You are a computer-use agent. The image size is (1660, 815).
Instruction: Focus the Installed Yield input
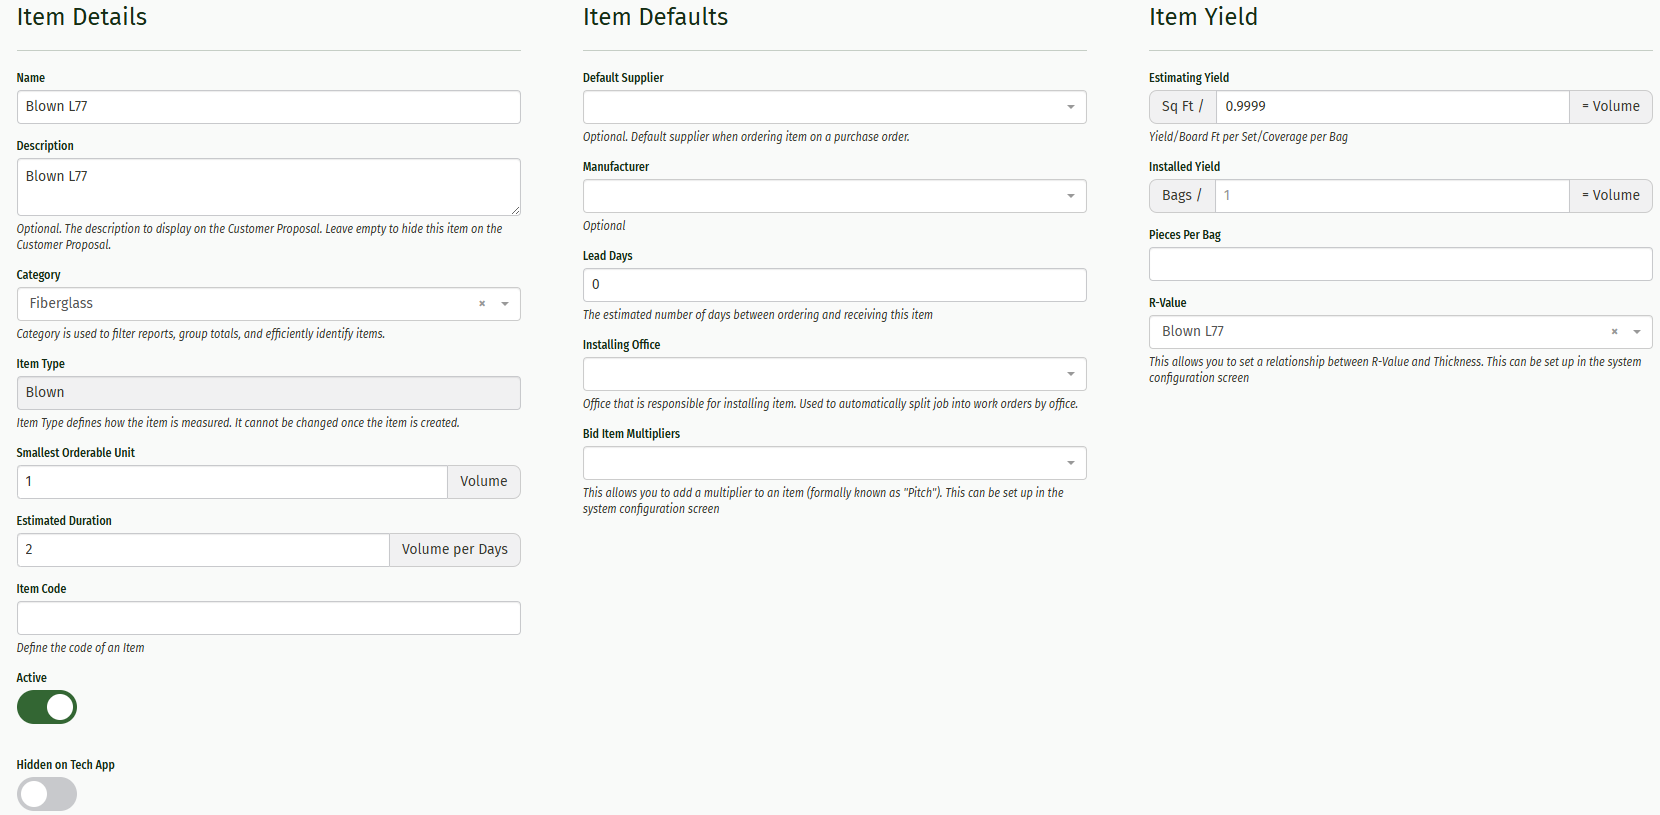point(1392,196)
